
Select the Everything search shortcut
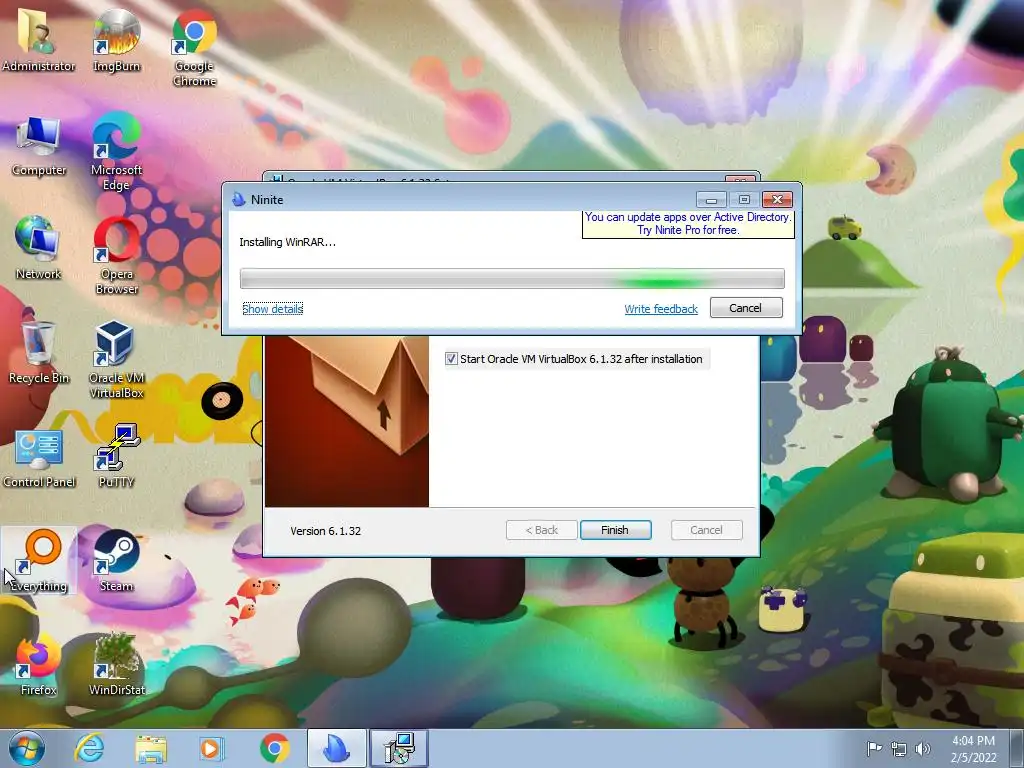[x=39, y=560]
